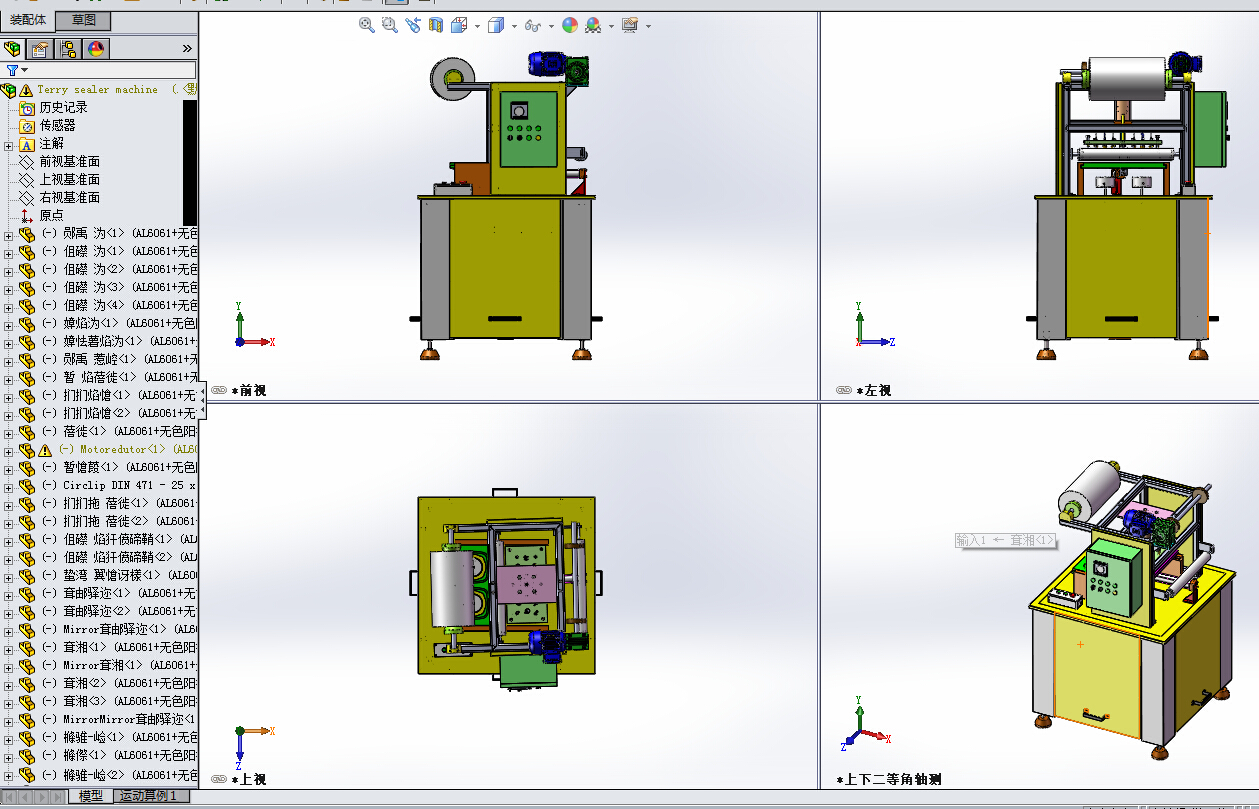Select the 前视基准面 plane

tap(69, 161)
